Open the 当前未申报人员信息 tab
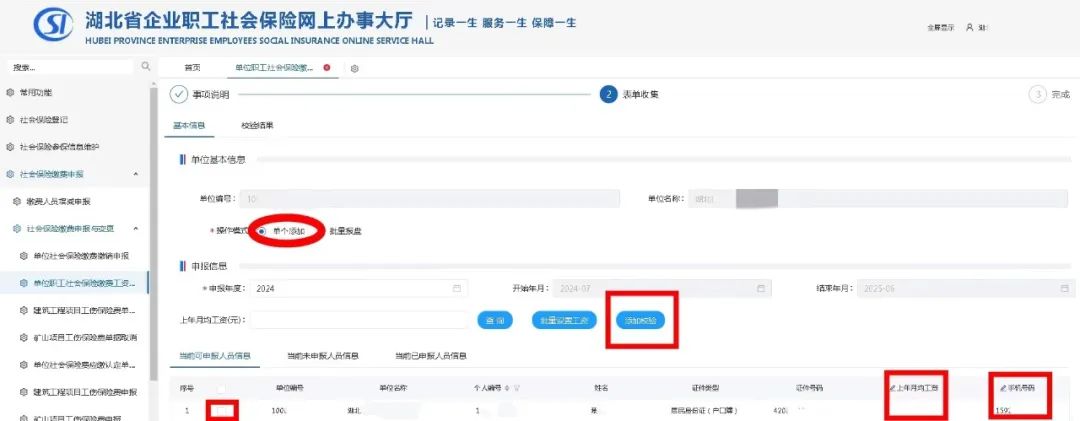The width and height of the screenshot is (1080, 421). pos(322,356)
